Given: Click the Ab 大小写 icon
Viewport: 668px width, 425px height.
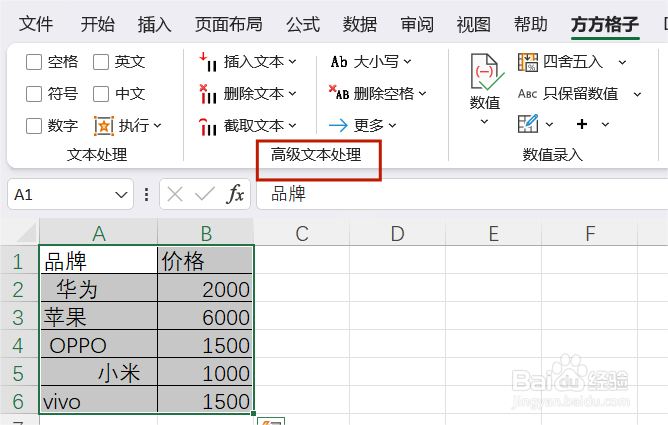Looking at the screenshot, I should (339, 62).
